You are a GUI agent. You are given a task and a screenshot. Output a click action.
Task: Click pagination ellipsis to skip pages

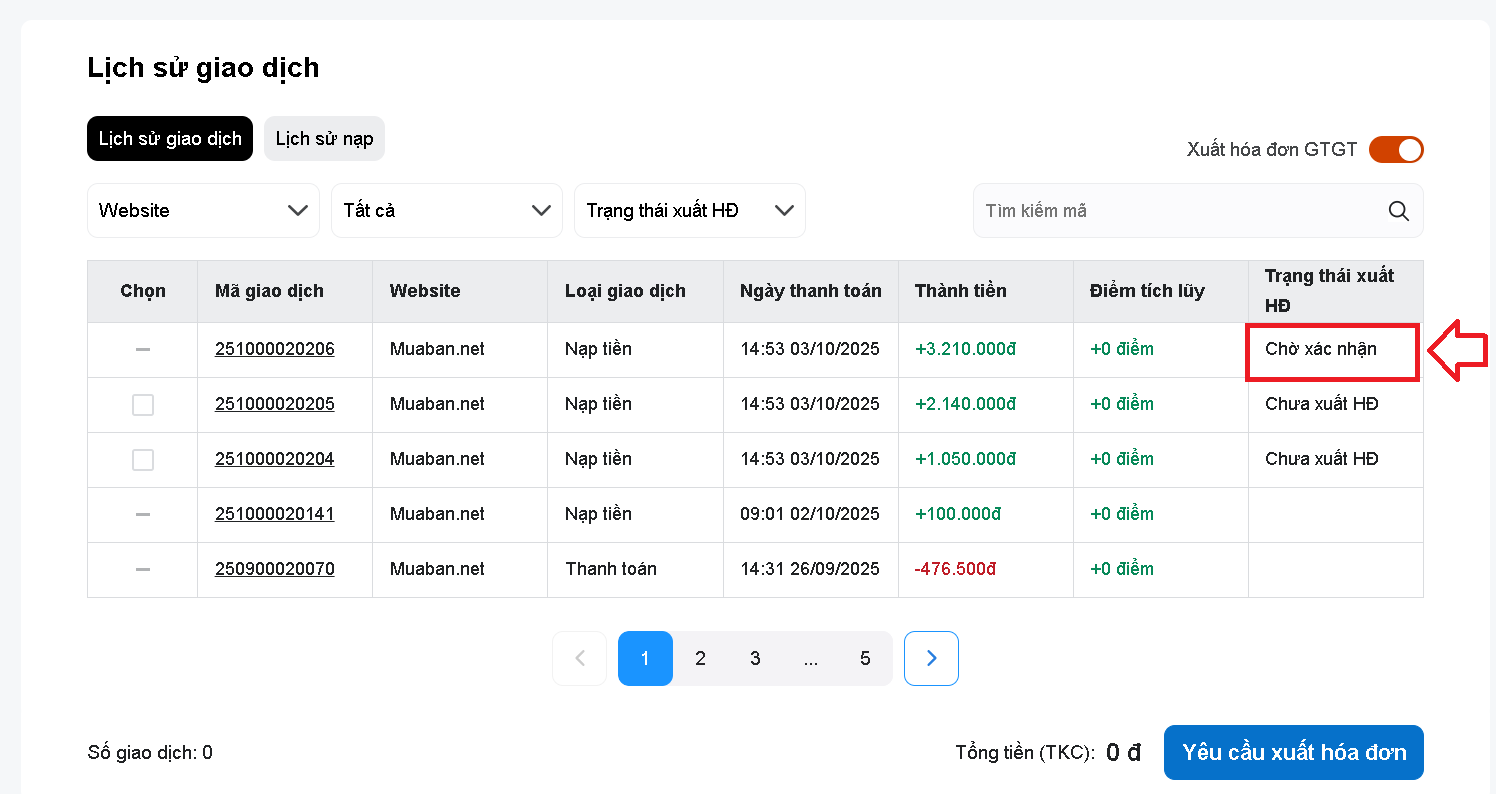810,658
